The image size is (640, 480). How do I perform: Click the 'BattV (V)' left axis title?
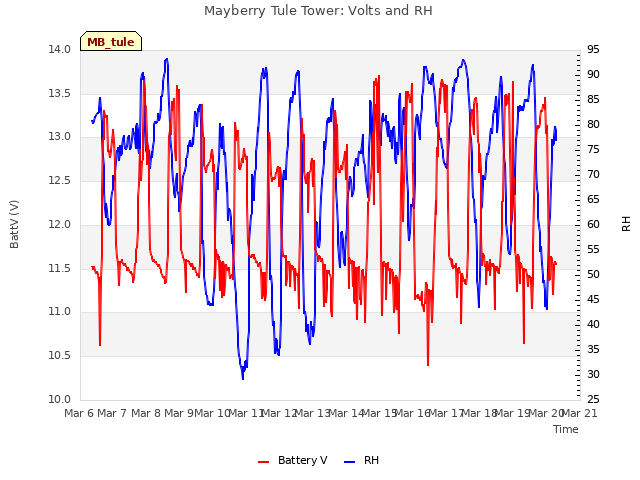click(x=14, y=224)
